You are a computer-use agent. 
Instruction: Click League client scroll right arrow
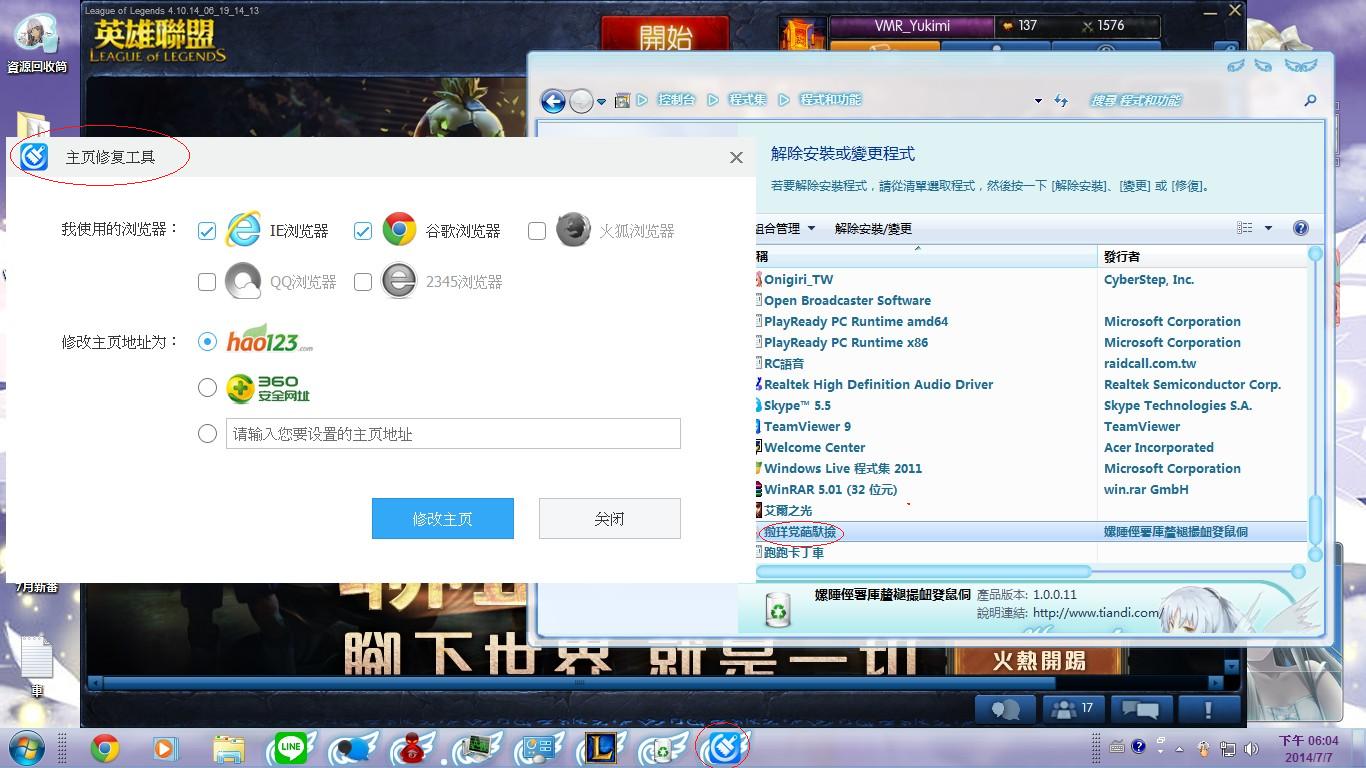(x=1217, y=684)
